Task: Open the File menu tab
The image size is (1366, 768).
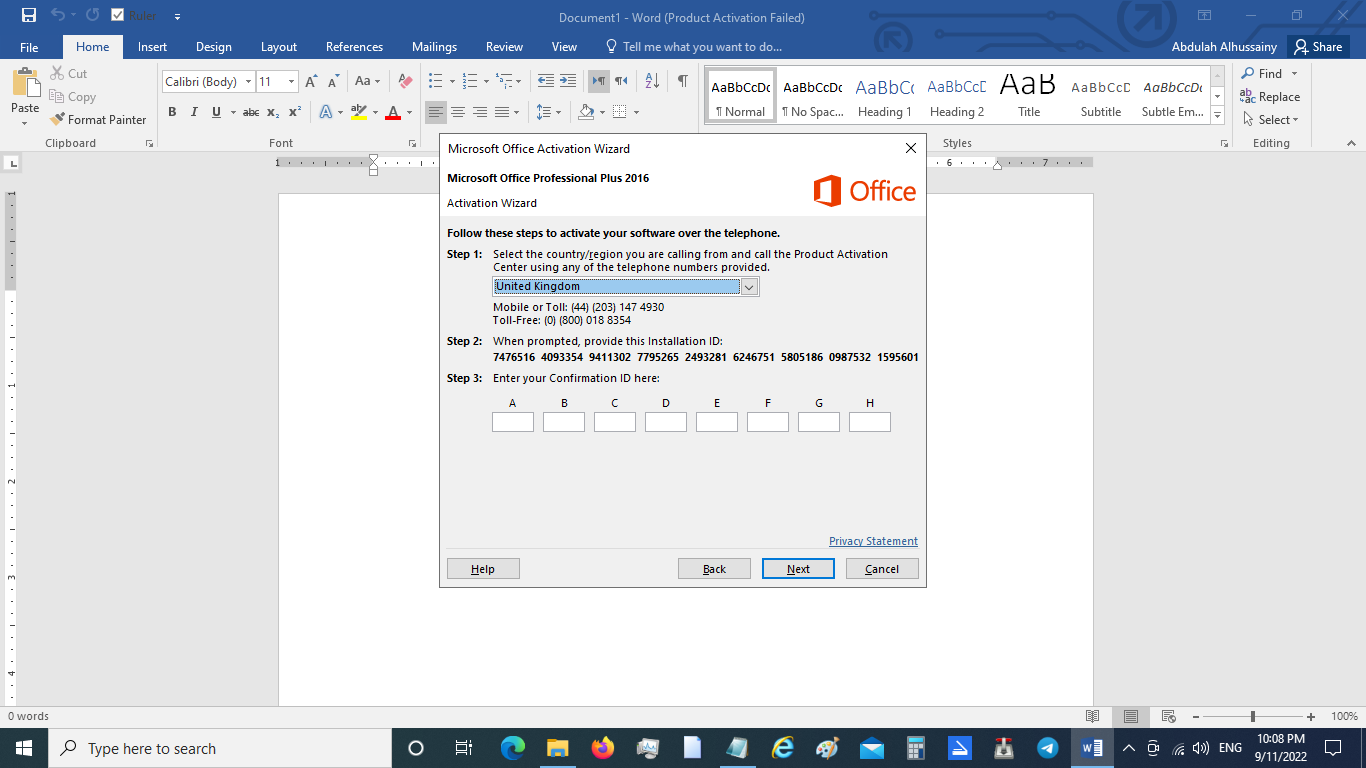Action: click(x=29, y=47)
